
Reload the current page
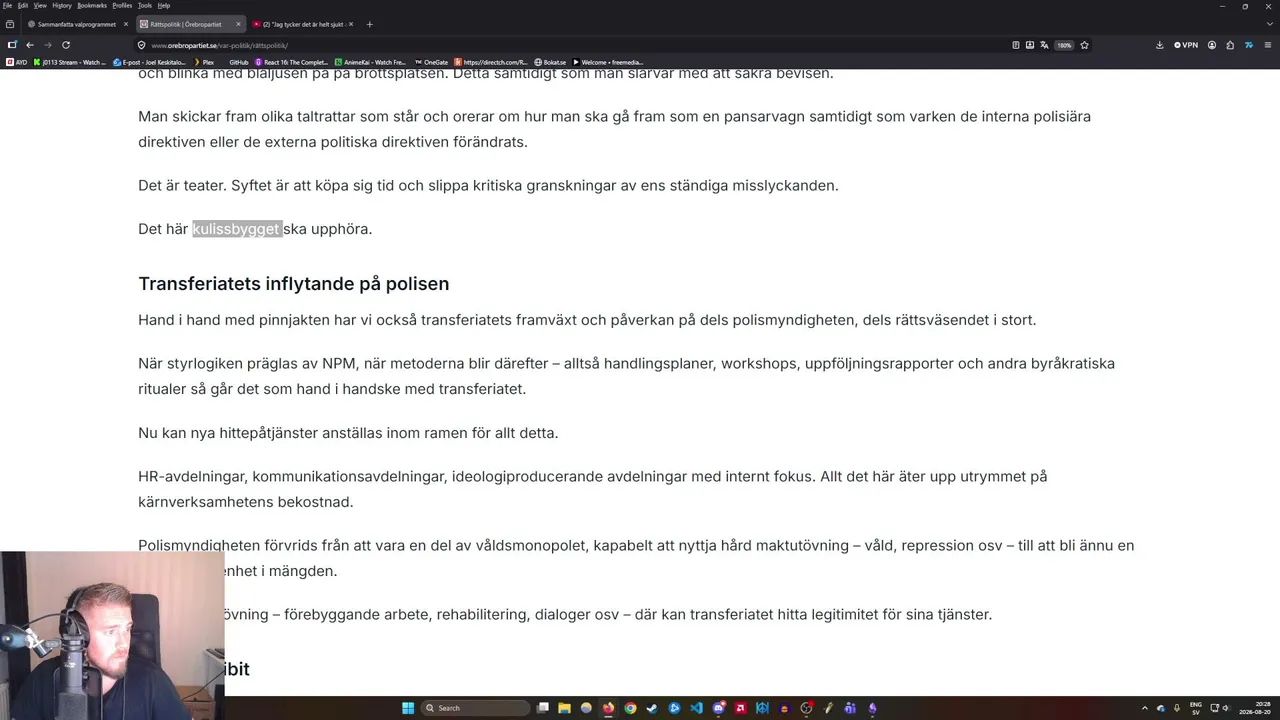click(66, 45)
